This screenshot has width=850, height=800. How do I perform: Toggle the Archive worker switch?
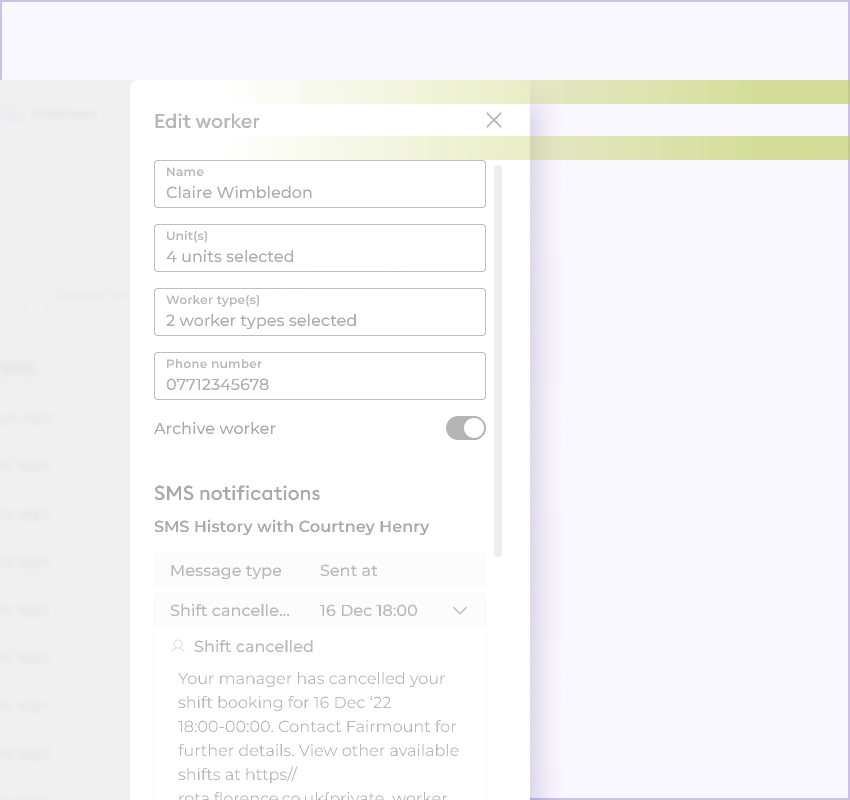[466, 428]
